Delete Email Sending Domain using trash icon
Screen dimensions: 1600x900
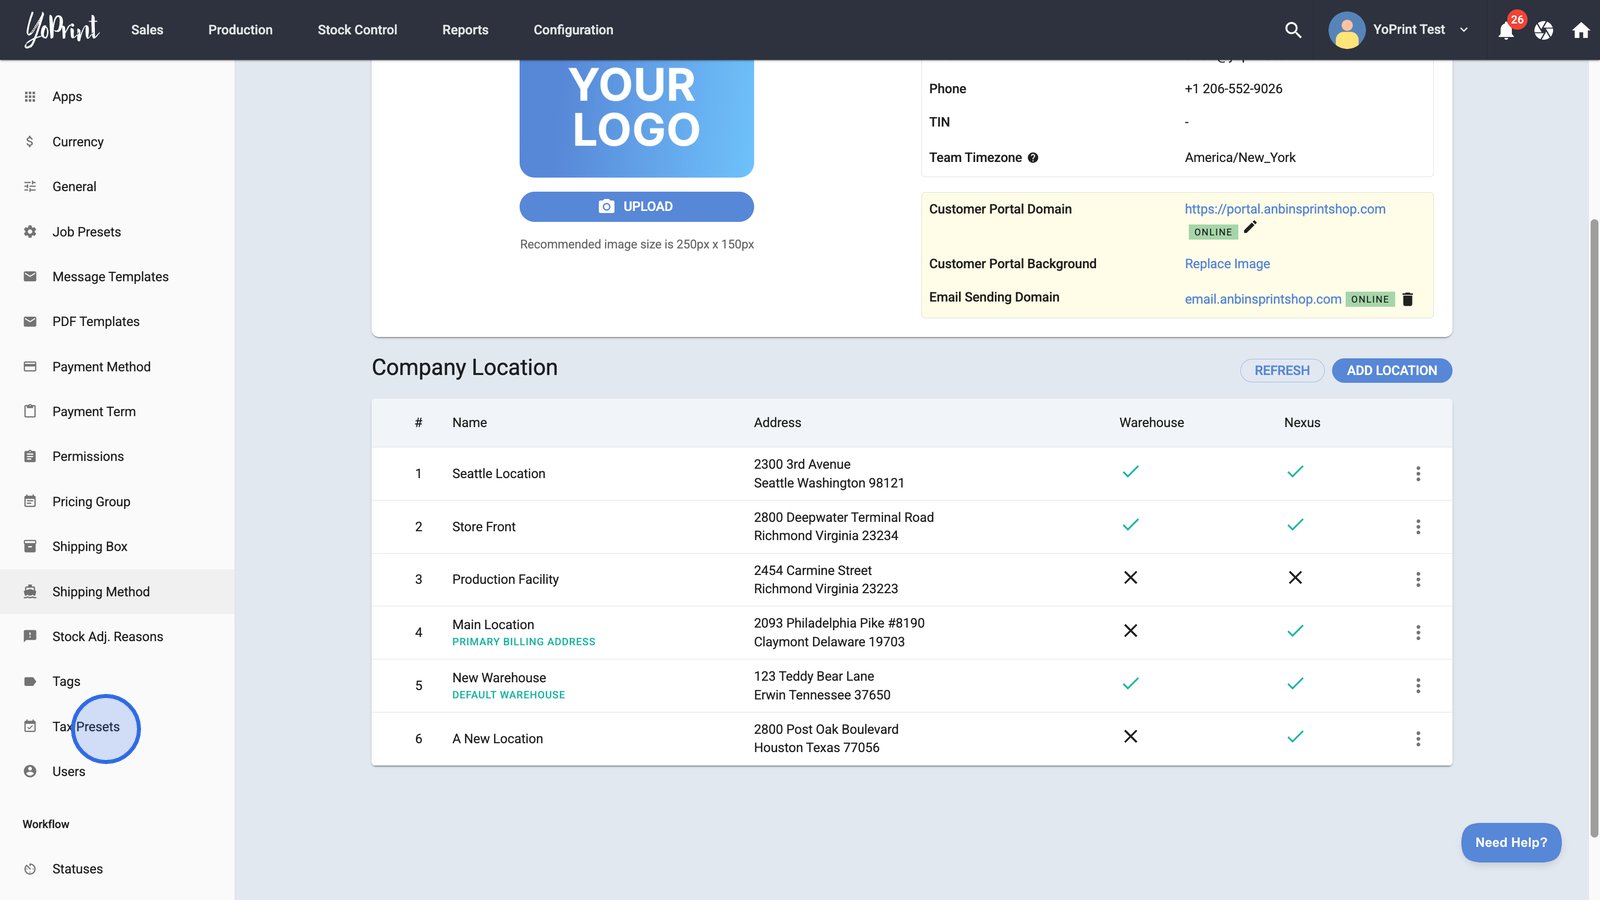(x=1408, y=299)
